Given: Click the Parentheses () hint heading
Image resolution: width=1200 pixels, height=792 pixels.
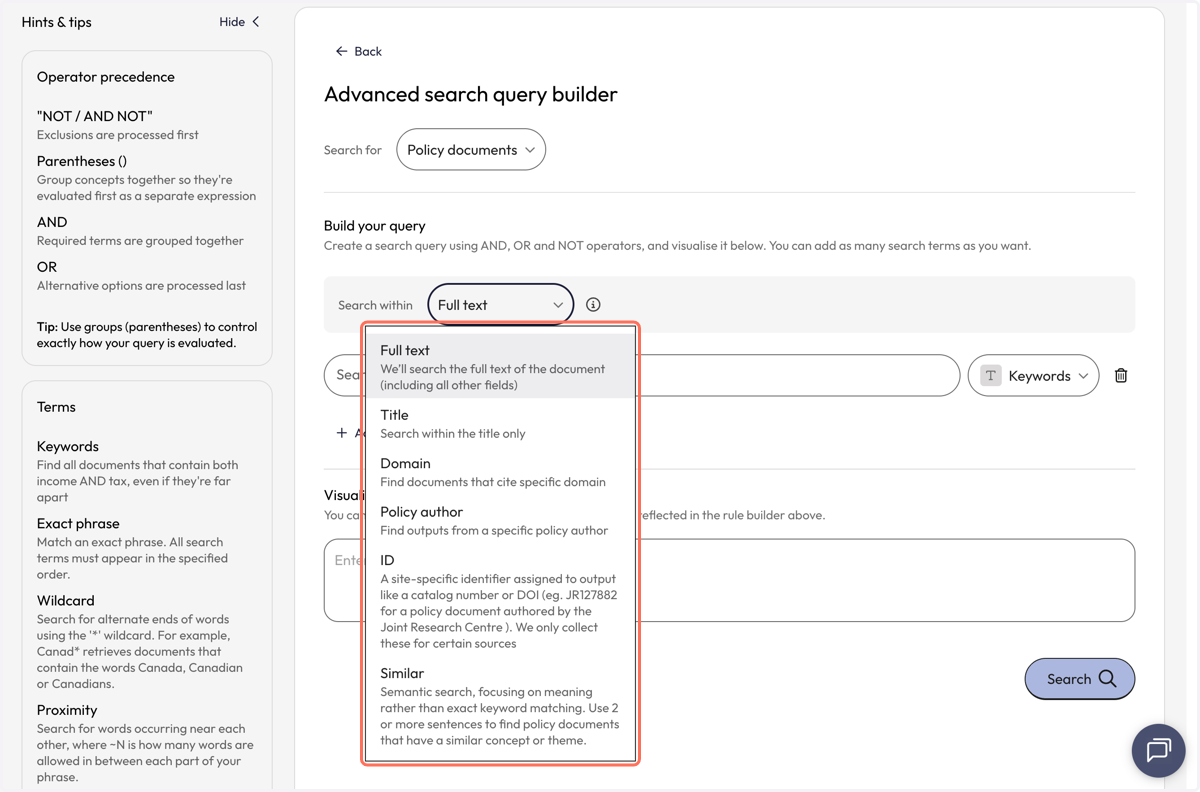Looking at the screenshot, I should 82,161.
